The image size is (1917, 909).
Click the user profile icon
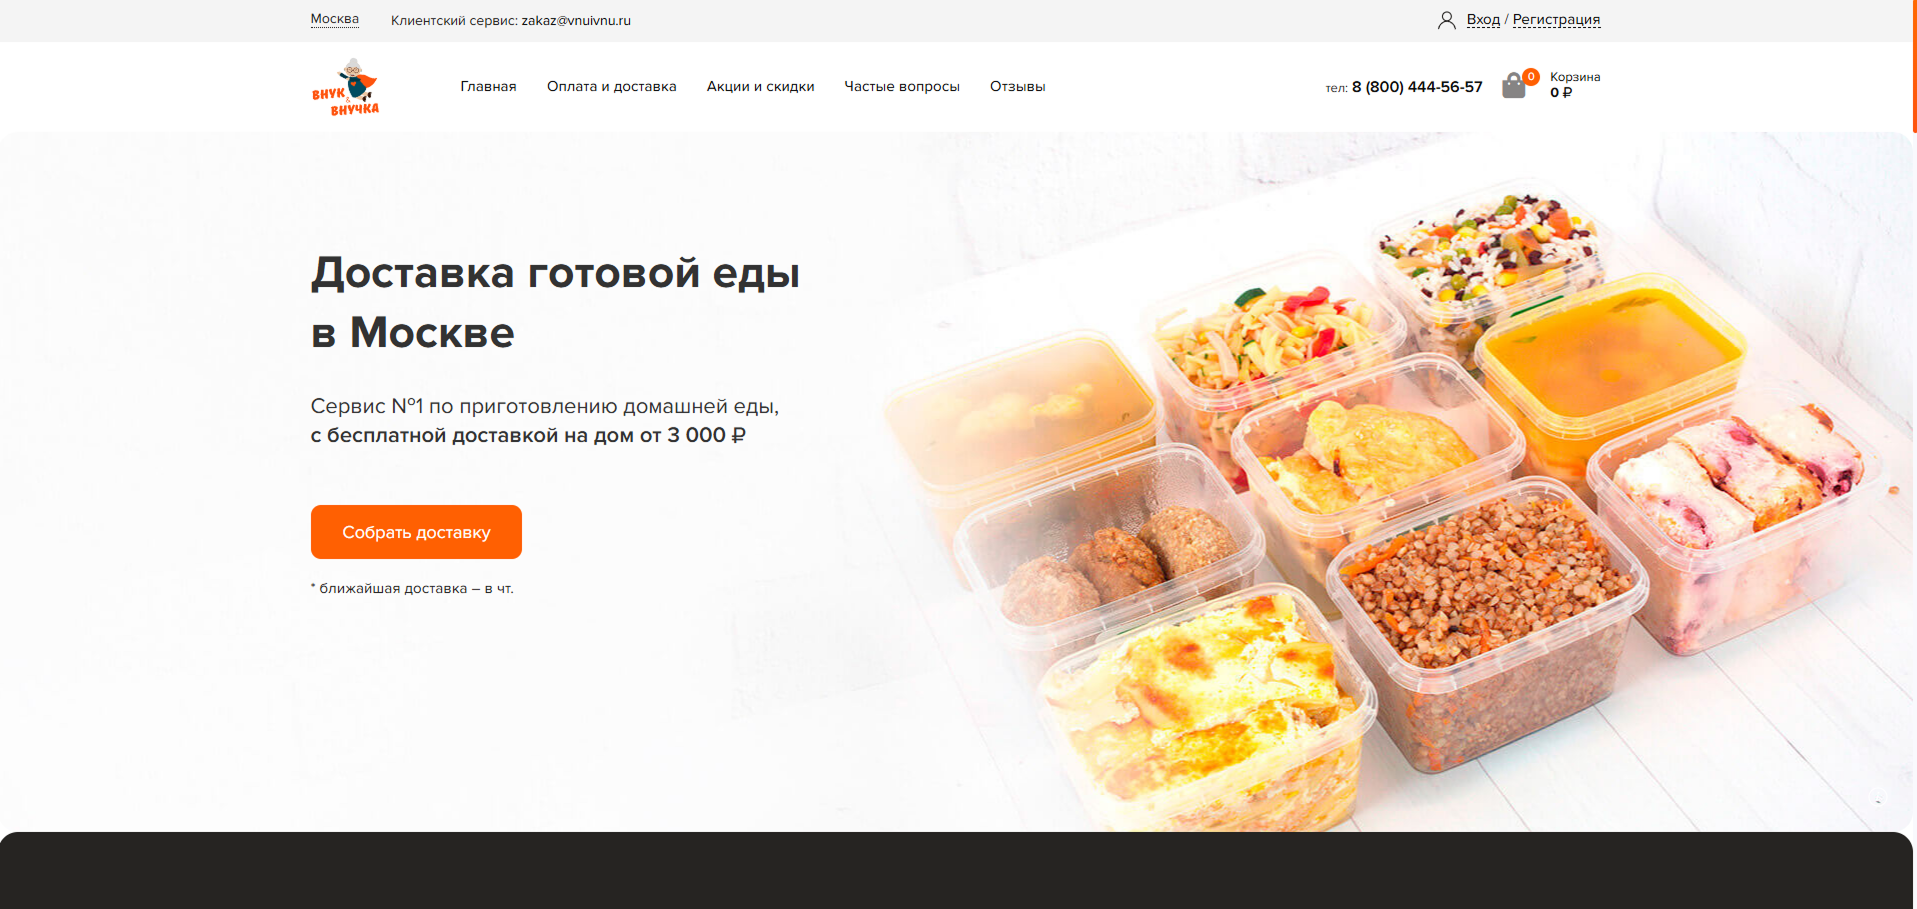[1446, 20]
